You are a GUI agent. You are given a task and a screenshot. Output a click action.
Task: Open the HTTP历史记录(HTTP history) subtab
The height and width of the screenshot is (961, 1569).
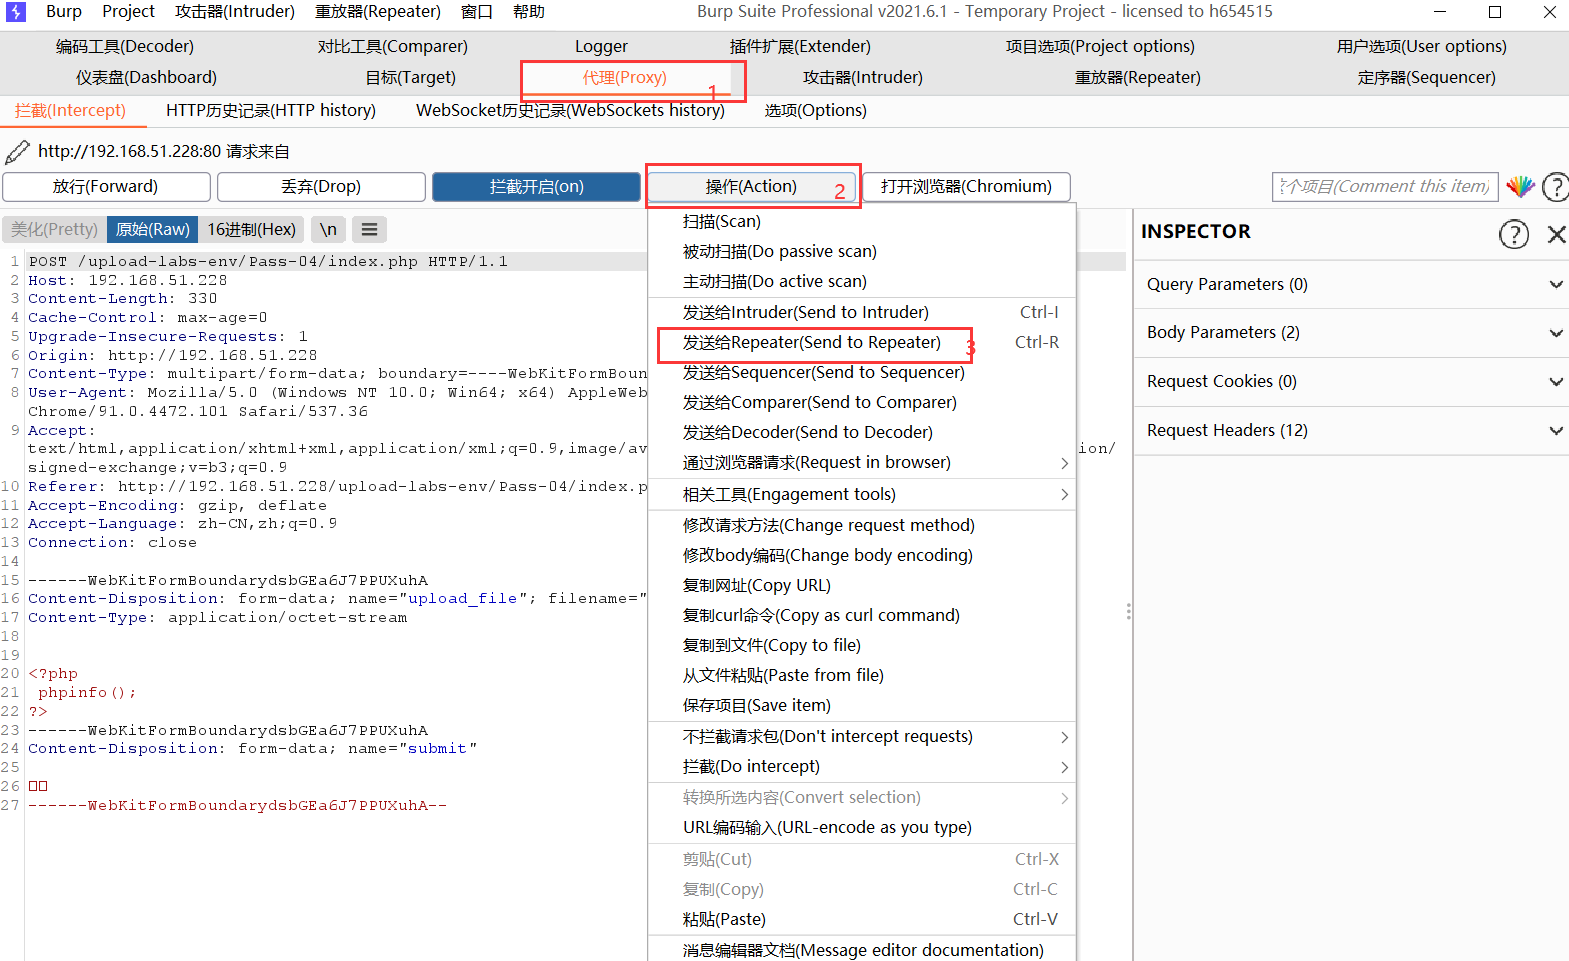(271, 111)
